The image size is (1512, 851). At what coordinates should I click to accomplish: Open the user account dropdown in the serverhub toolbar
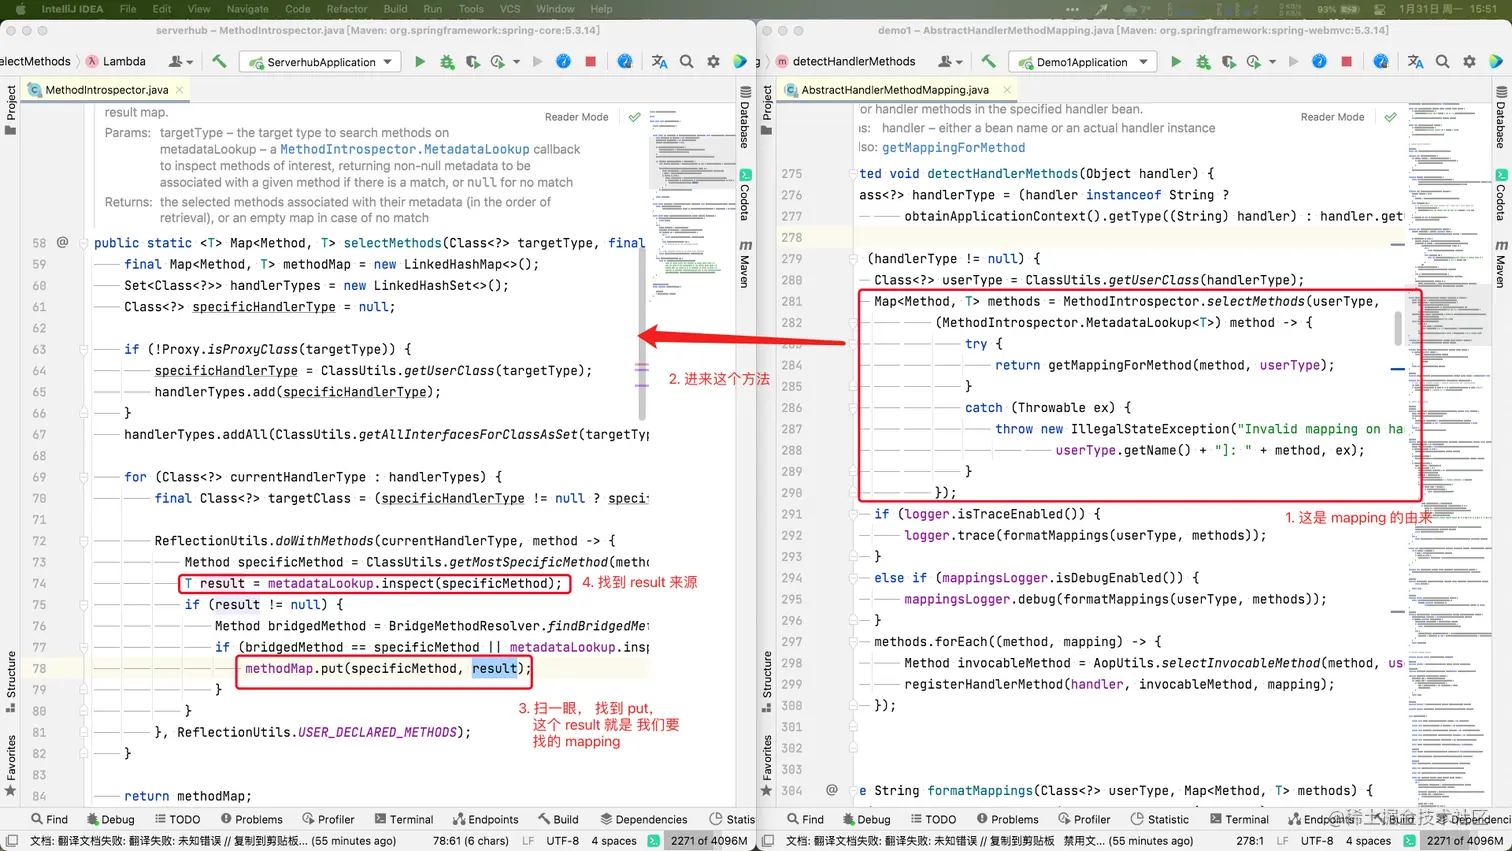click(x=180, y=62)
